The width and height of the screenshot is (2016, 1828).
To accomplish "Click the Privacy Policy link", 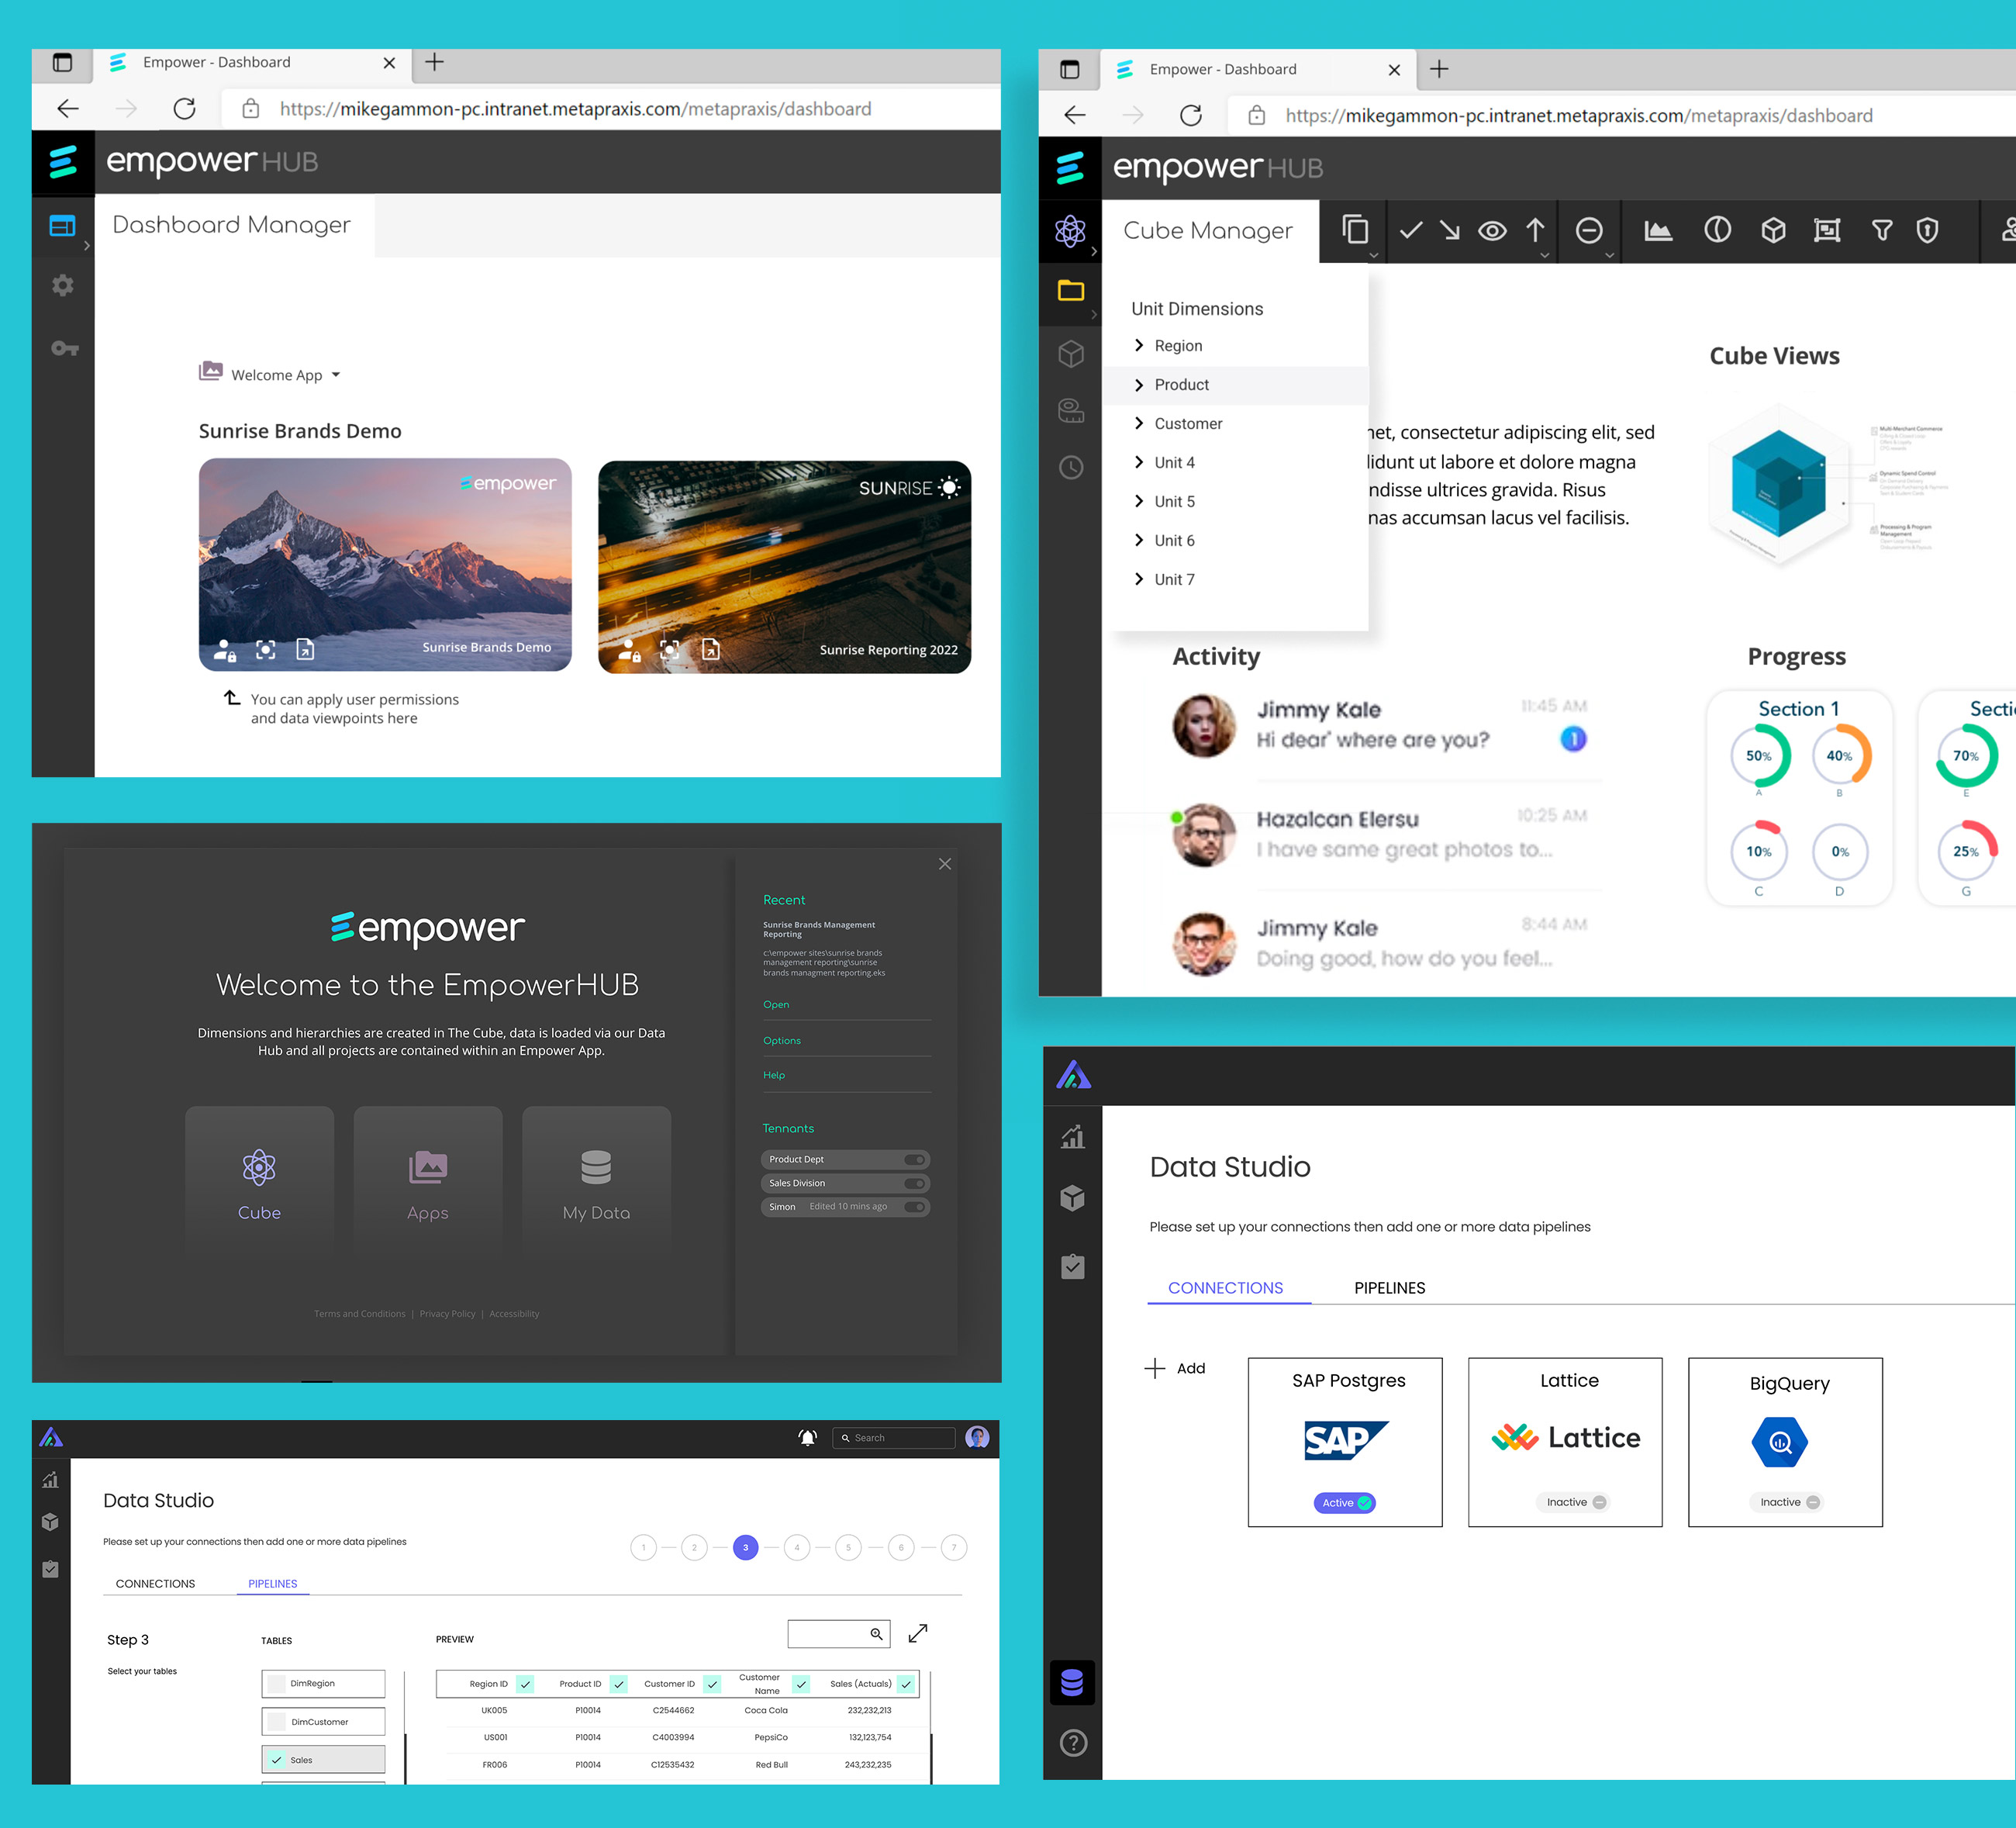I will (447, 1314).
